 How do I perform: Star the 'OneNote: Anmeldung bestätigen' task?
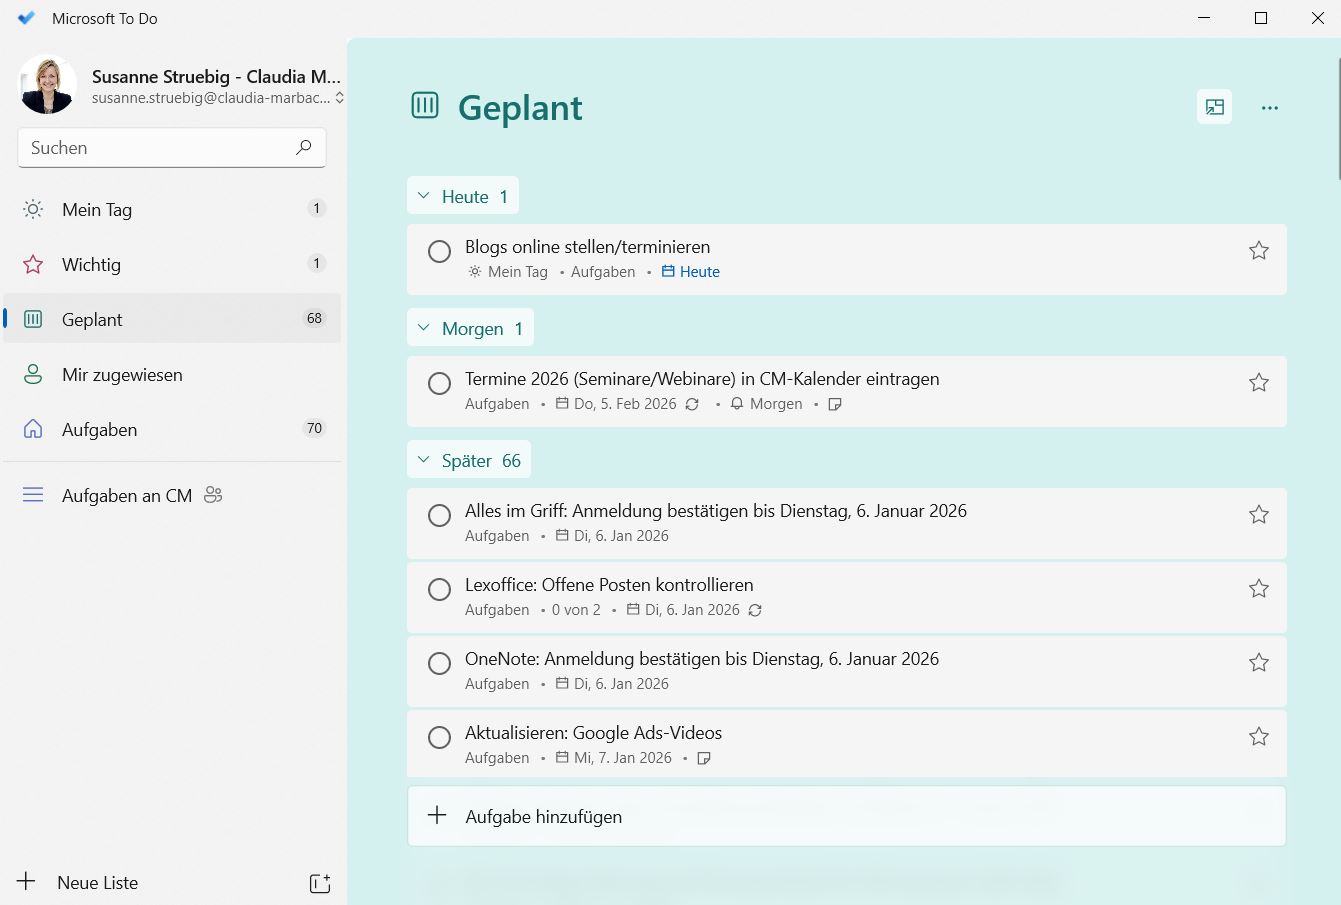(1259, 663)
